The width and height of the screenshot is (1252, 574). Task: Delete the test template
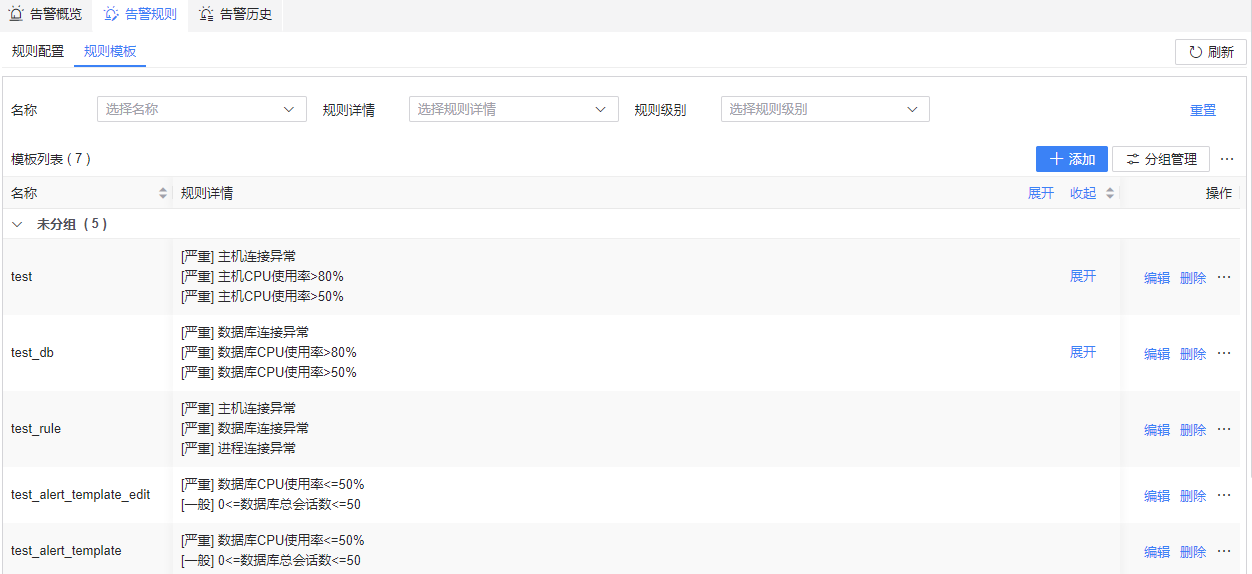tap(1193, 278)
